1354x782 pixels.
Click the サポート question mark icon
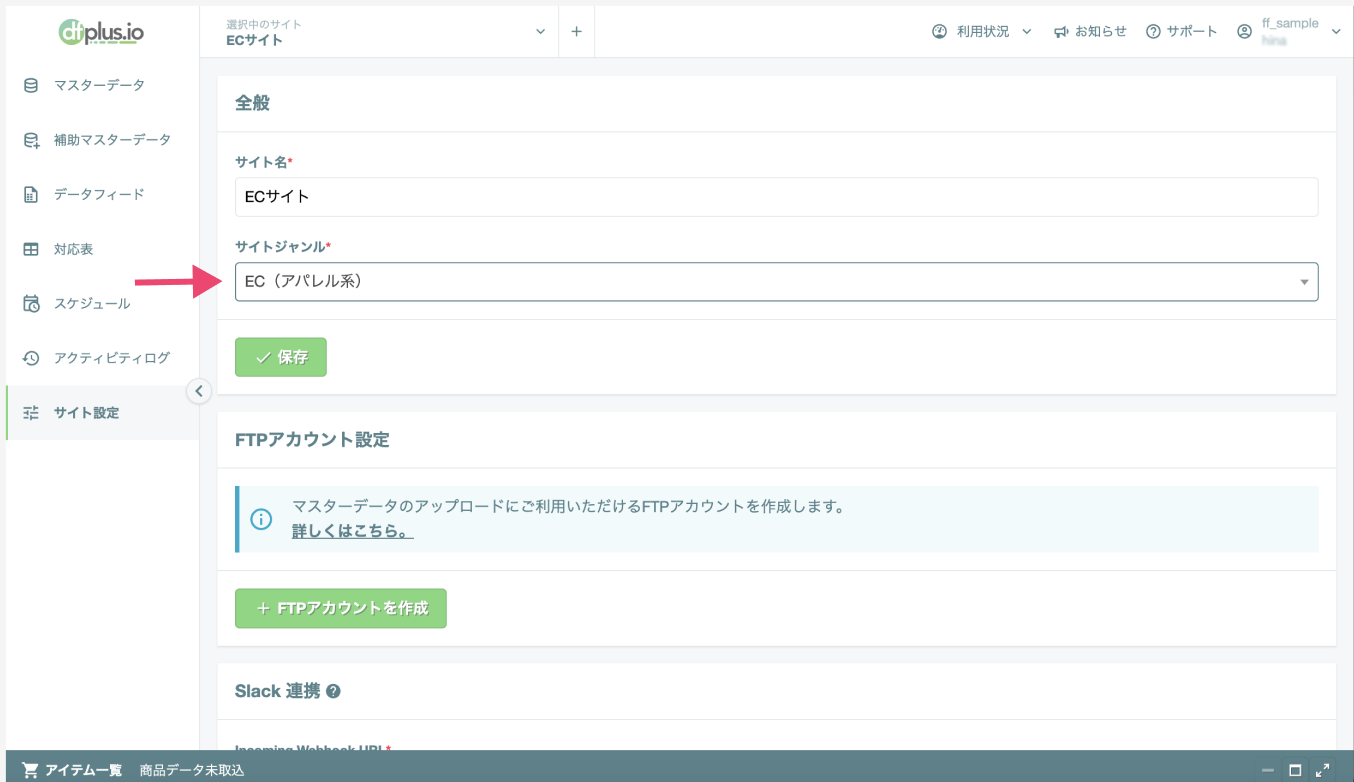pyautogui.click(x=1153, y=32)
